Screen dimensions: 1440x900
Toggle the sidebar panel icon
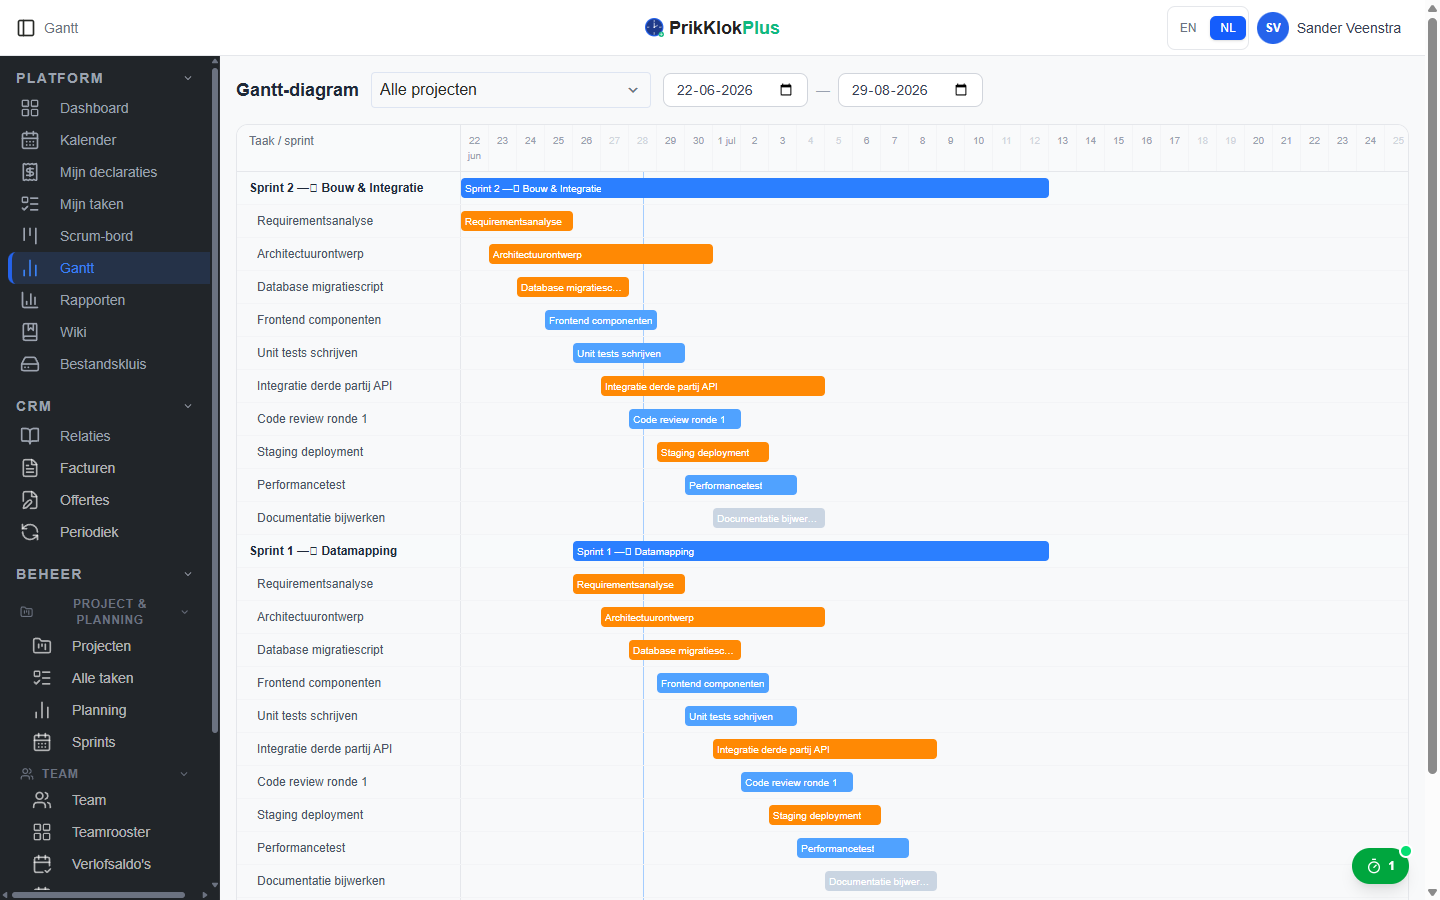point(26,28)
